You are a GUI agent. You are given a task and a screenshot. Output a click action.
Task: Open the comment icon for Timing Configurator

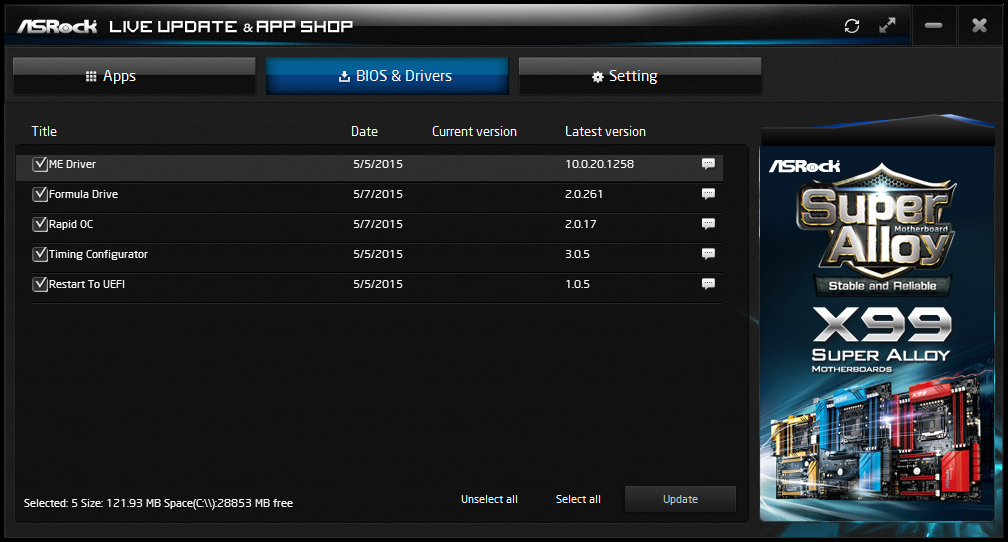click(x=708, y=253)
